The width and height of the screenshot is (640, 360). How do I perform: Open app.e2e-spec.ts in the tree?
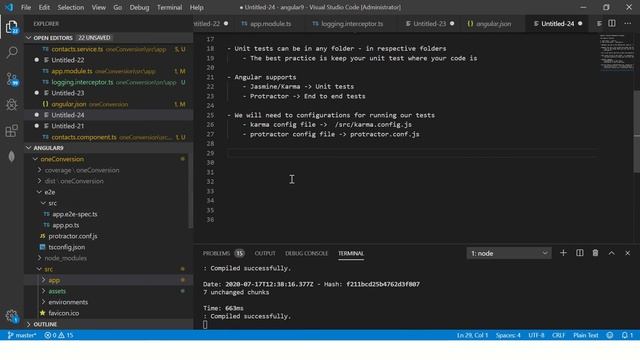point(75,214)
